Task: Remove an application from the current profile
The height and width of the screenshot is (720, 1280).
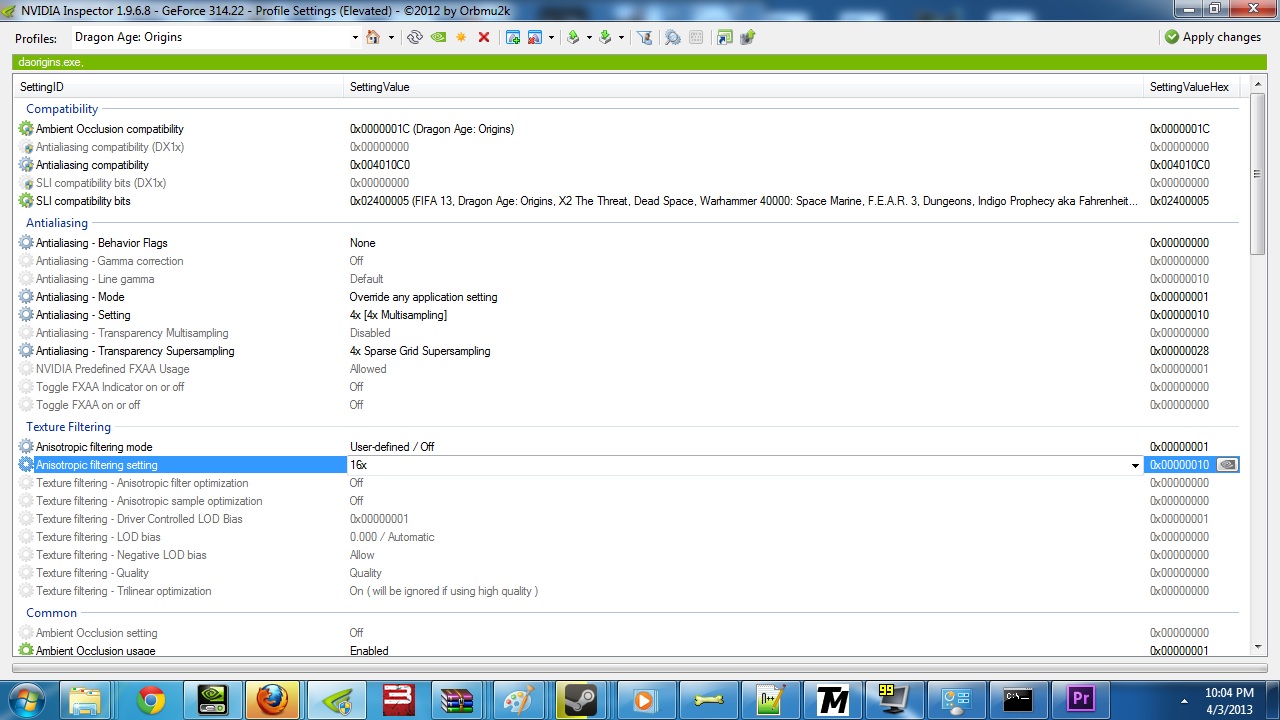Action: click(x=535, y=37)
